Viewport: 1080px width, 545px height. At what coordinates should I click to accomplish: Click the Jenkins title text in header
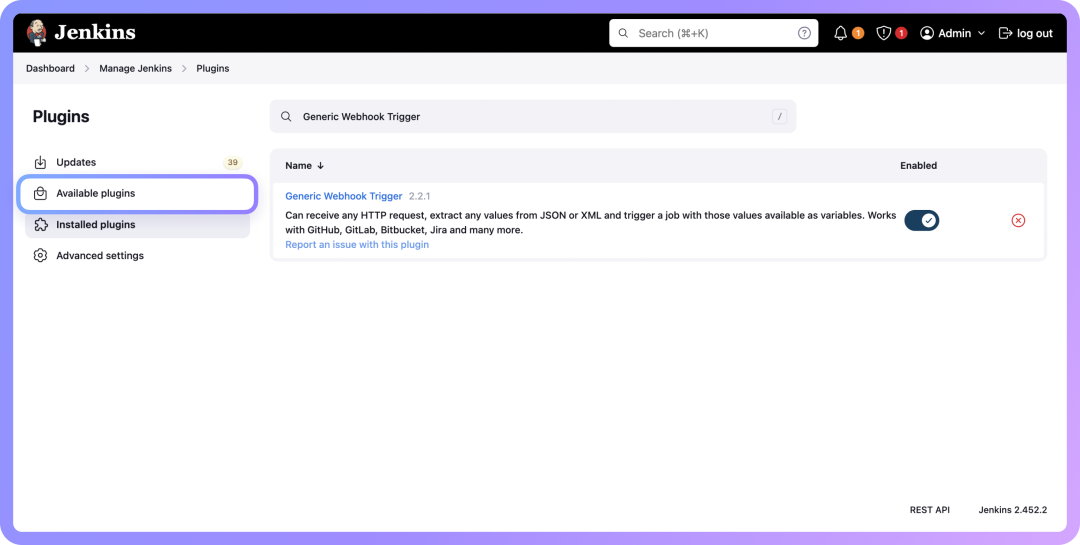(95, 32)
